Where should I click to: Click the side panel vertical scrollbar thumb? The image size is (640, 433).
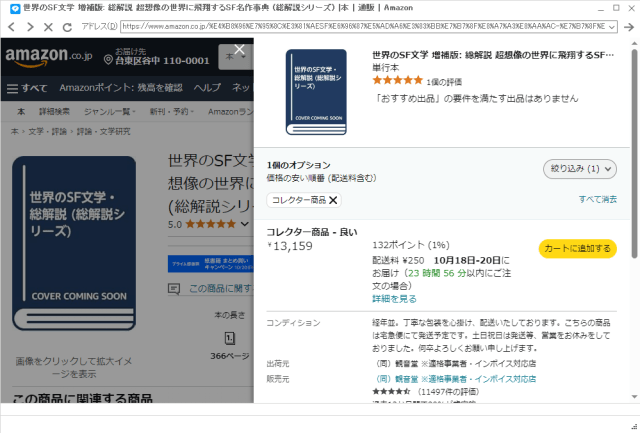(x=634, y=153)
